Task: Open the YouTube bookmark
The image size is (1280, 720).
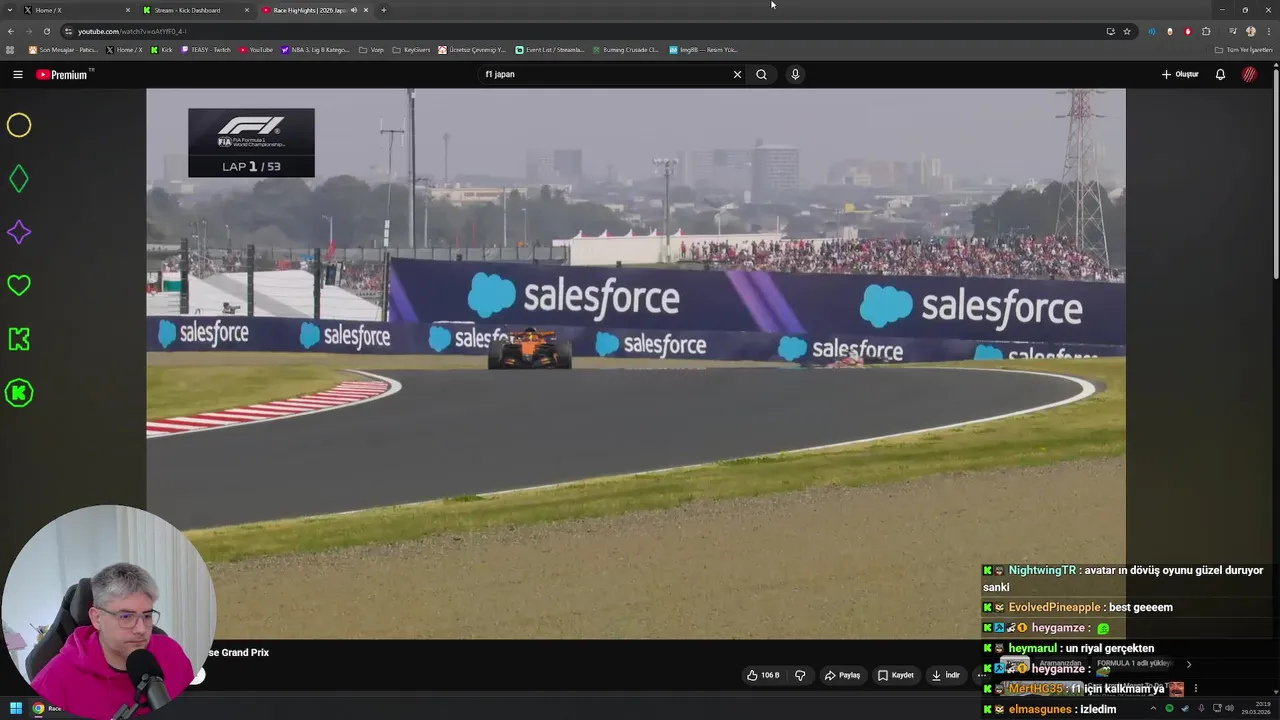Action: [256, 49]
